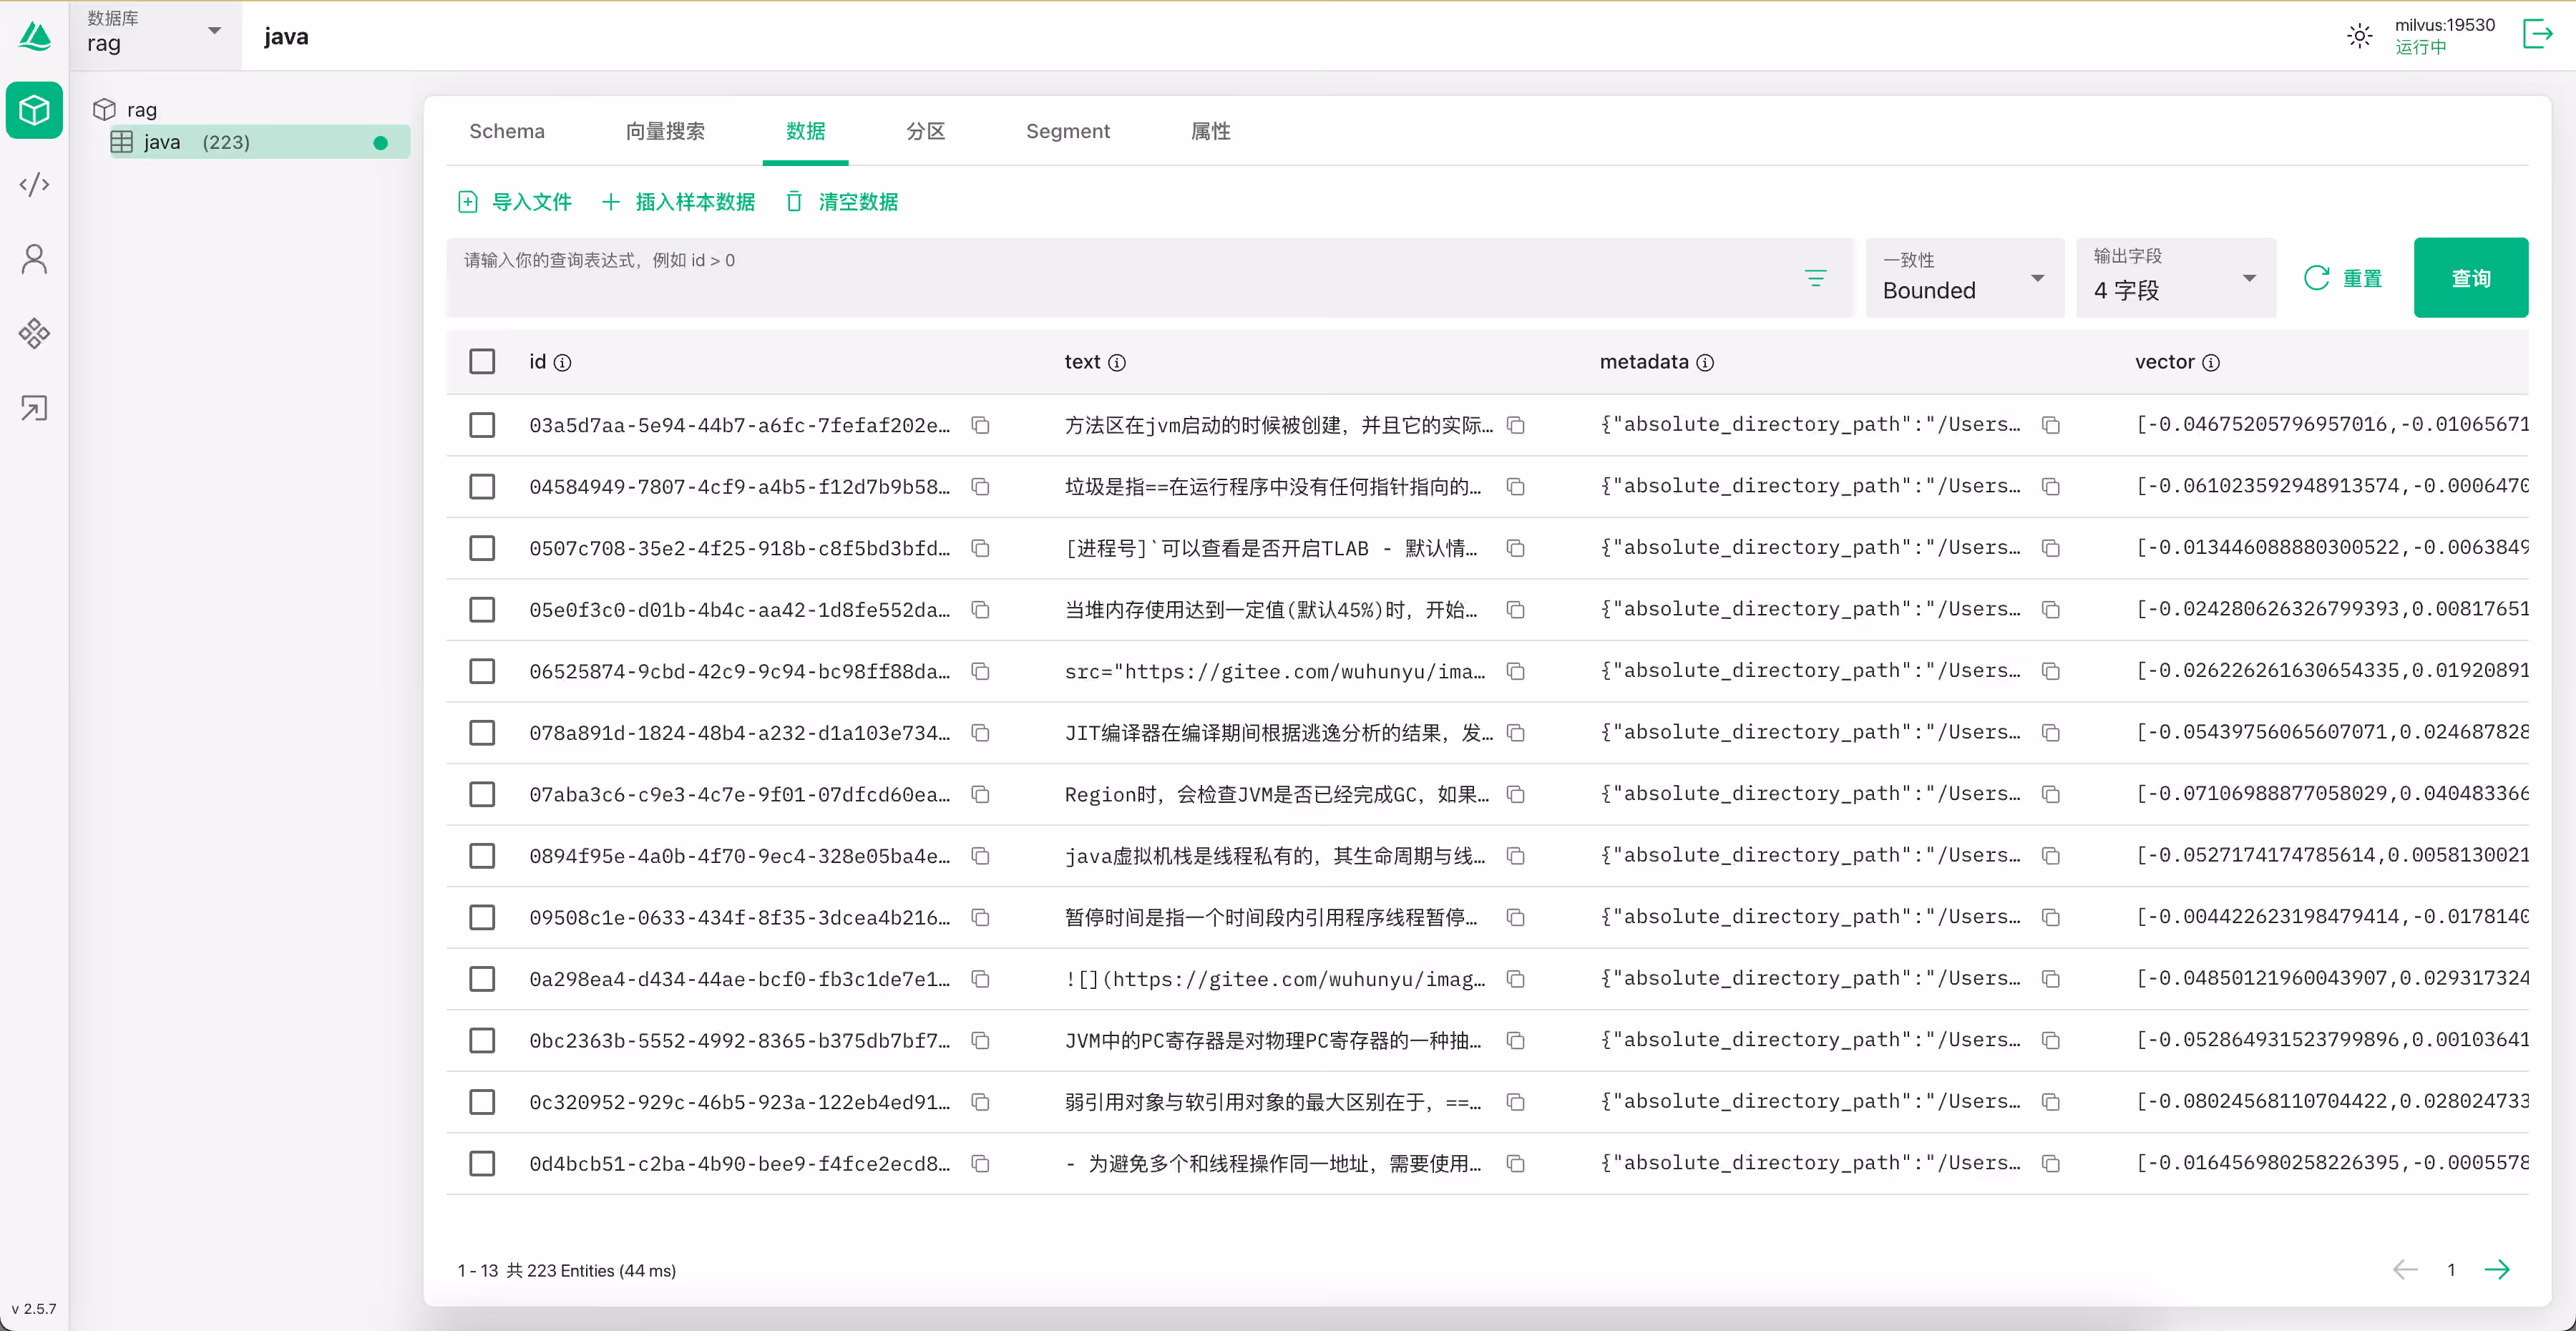The height and width of the screenshot is (1331, 2576).
Task: Click the info icon beside text header
Action: click(x=1117, y=362)
